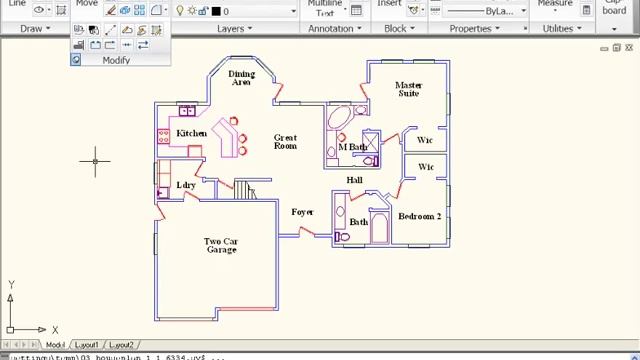The height and width of the screenshot is (360, 640).
Task: Expand the Layers panel
Action: (x=235, y=29)
